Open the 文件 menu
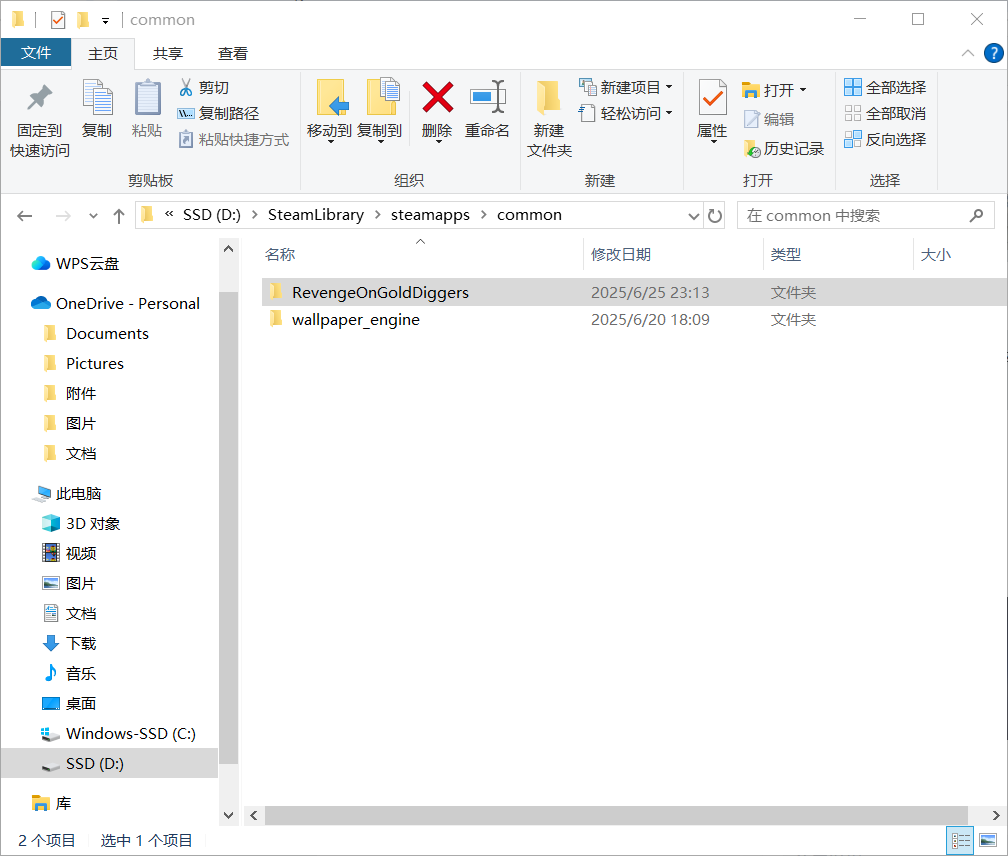Viewport: 1008px width, 856px height. click(36, 53)
